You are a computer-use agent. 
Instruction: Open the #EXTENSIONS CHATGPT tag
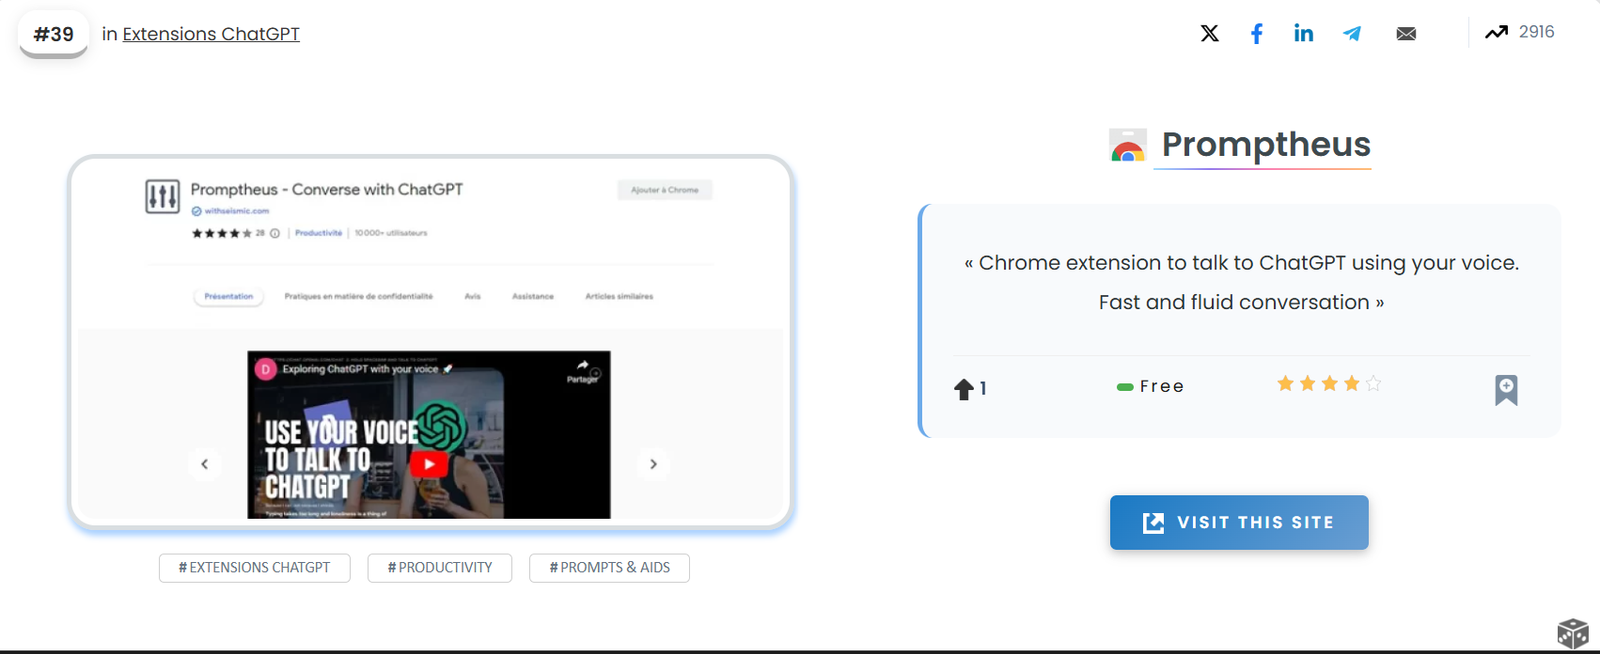[x=254, y=567]
